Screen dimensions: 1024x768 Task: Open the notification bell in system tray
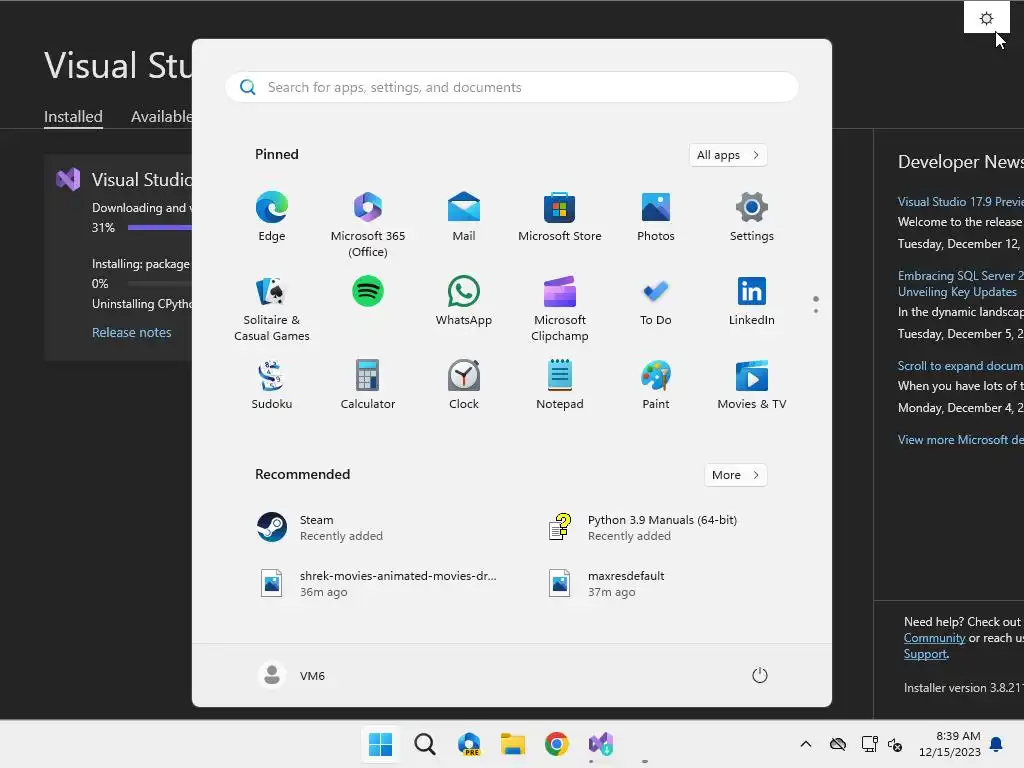[x=996, y=744]
